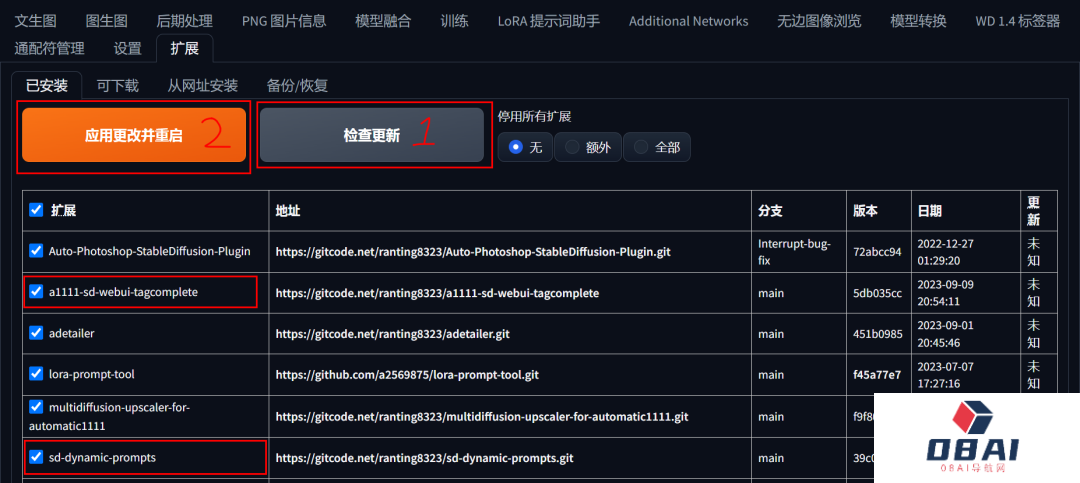Toggle the a1111-sd-webui-tagcomplete checkbox

click(36, 292)
